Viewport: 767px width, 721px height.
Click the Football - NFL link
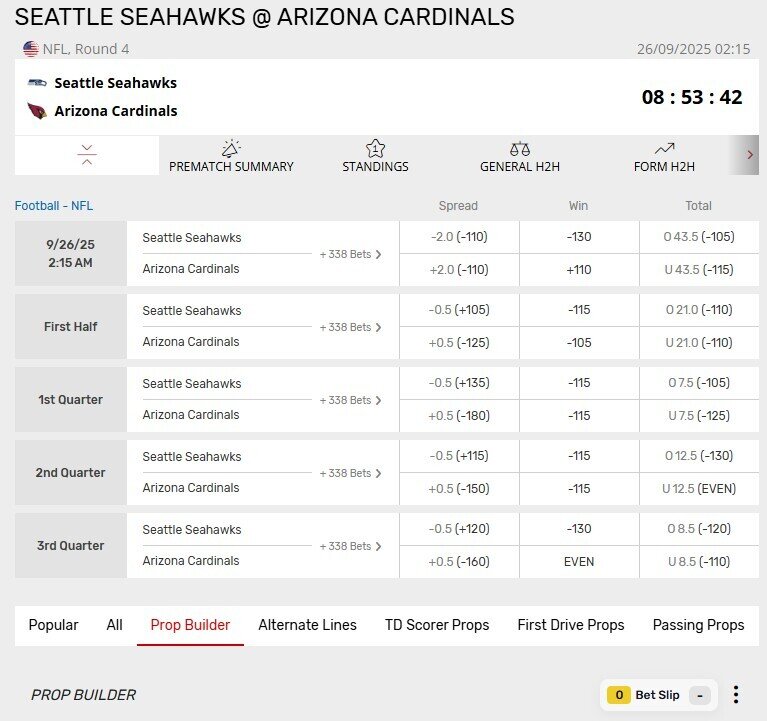54,206
